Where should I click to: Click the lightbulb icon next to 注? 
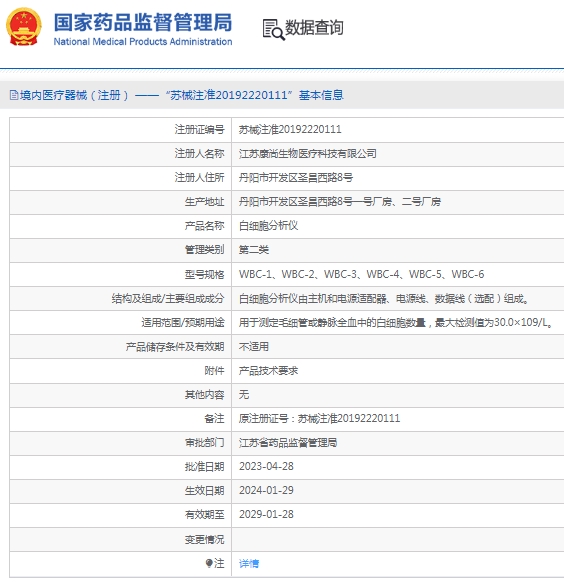(209, 563)
